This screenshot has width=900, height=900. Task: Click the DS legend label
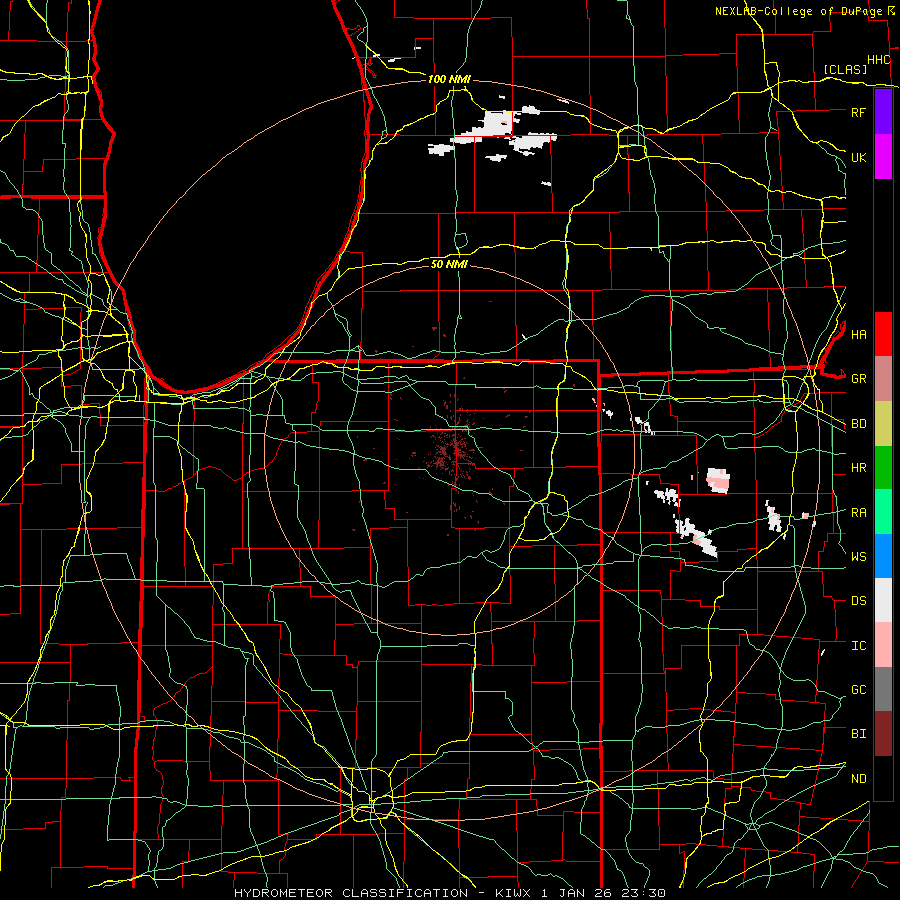coord(858,601)
